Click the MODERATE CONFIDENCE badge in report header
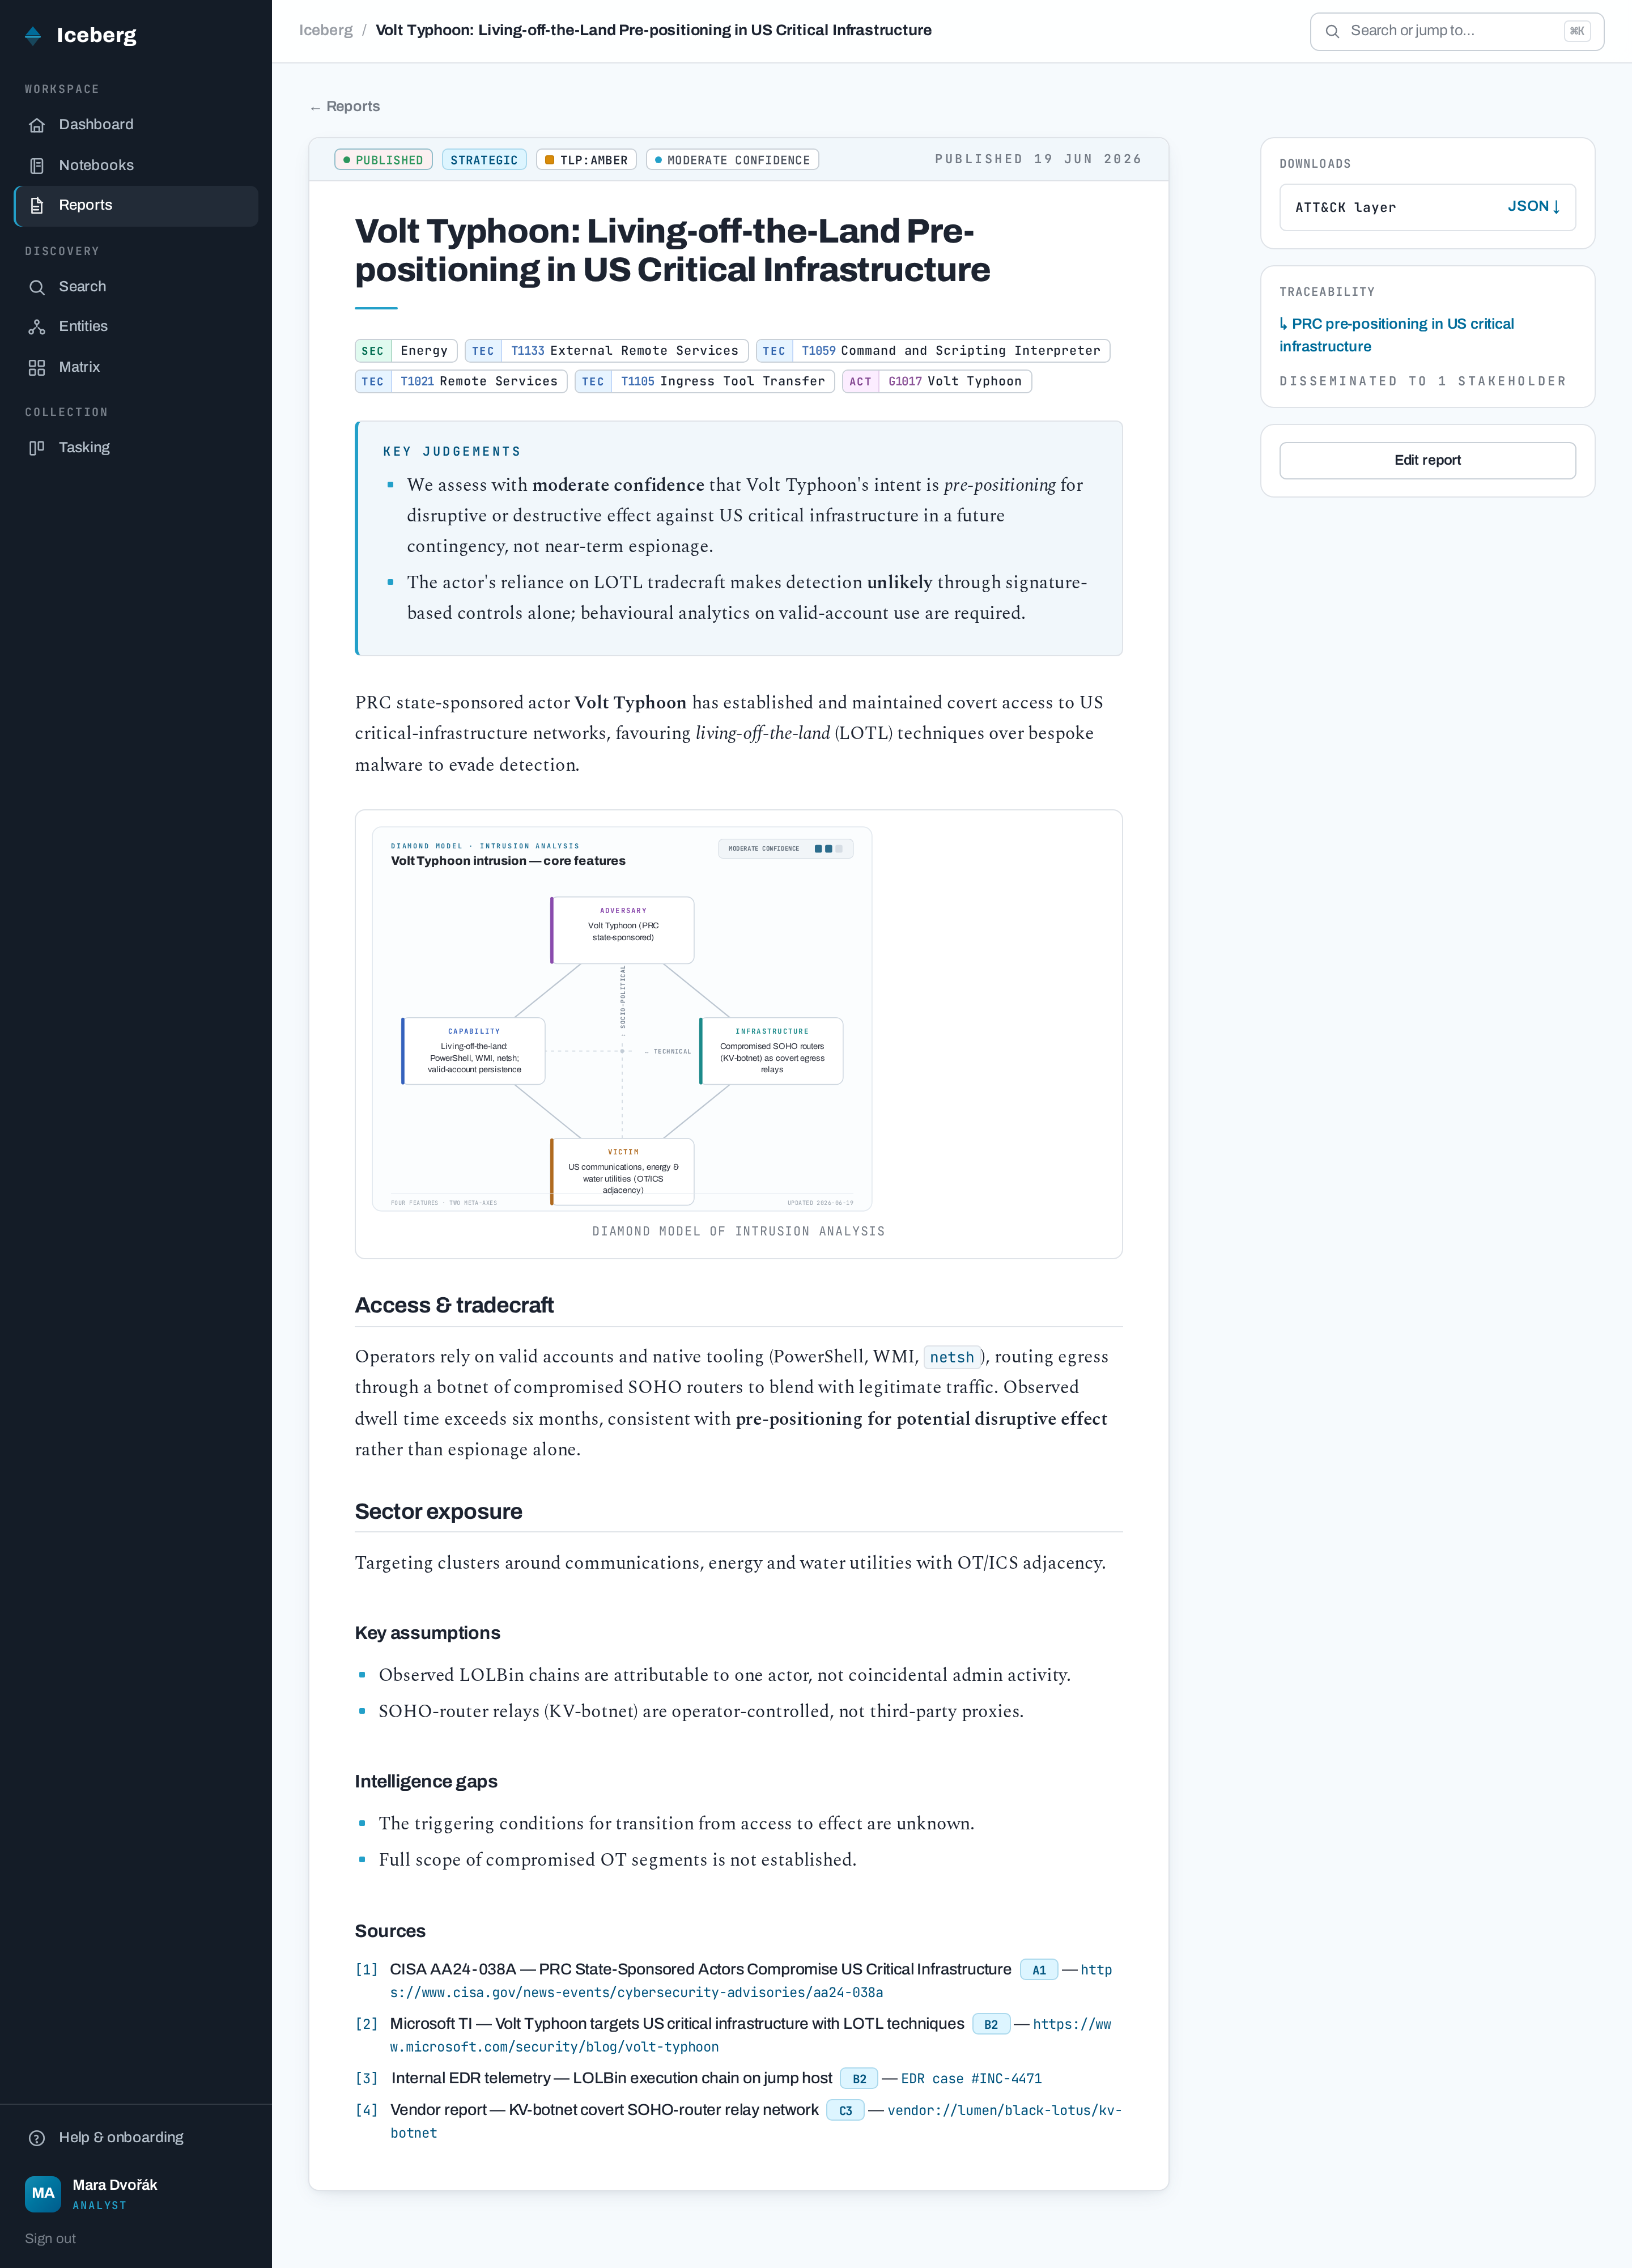 [x=732, y=160]
